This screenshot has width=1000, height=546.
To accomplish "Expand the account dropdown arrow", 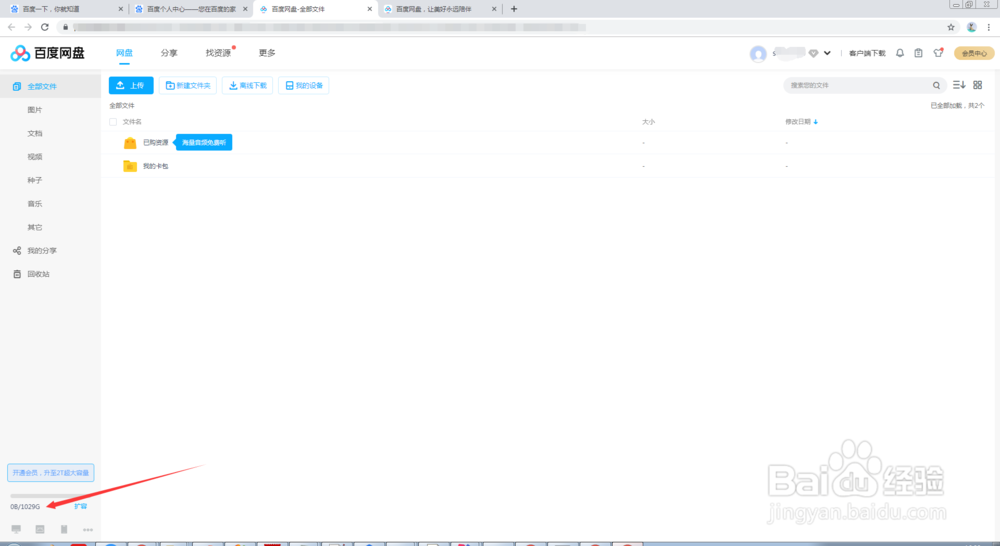I will [827, 54].
